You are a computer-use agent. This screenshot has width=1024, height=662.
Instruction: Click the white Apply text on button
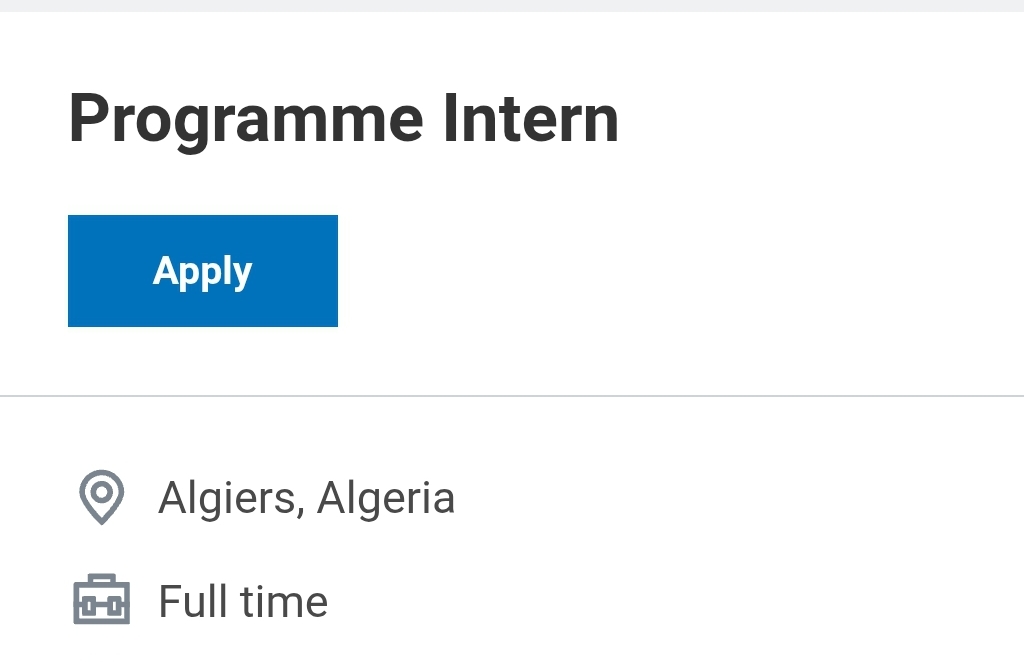pyautogui.click(x=202, y=272)
